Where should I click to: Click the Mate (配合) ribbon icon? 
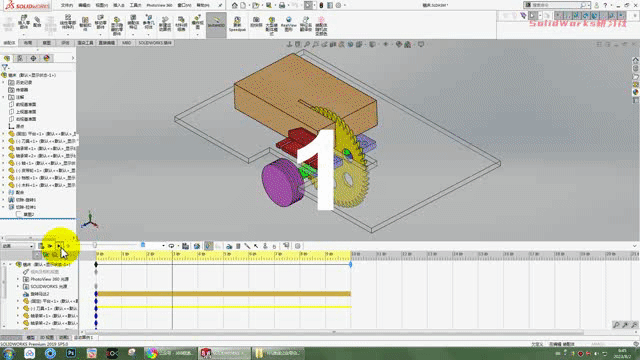(x=37, y=22)
